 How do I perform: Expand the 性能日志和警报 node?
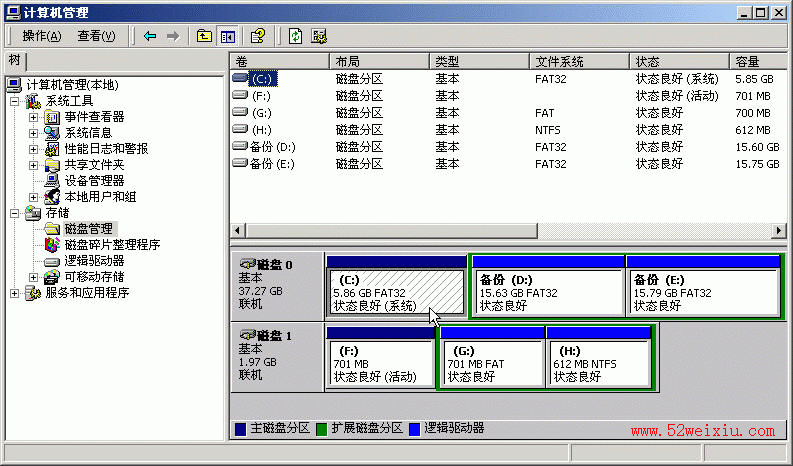(33, 149)
